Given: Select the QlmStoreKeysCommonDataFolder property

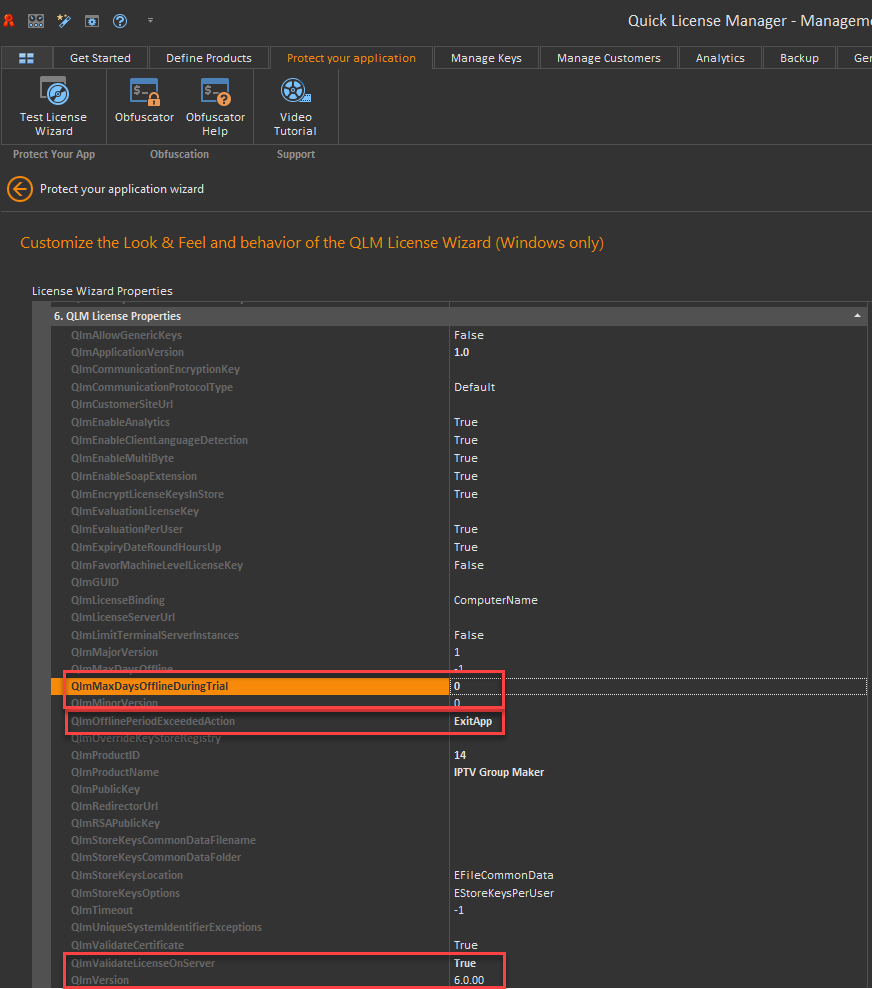Looking at the screenshot, I should click(156, 857).
